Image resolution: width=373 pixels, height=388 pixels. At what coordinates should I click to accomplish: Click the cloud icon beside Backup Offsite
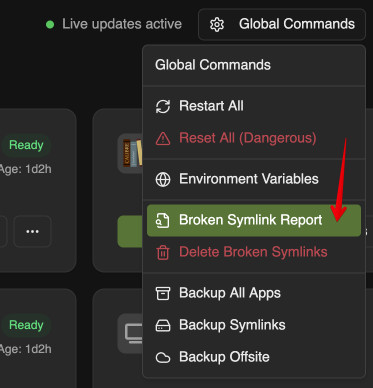coord(163,358)
